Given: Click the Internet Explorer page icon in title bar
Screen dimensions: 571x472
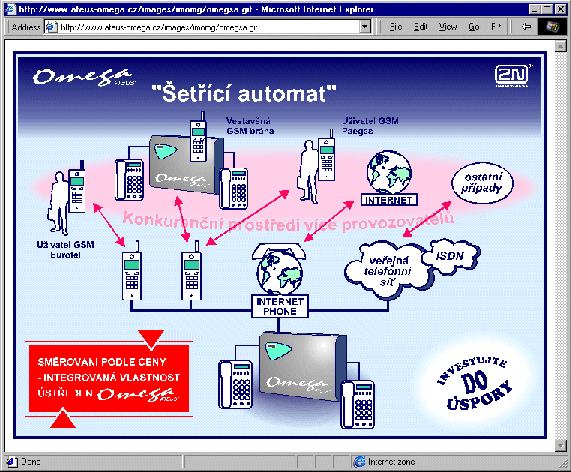Looking at the screenshot, I should (x=11, y=9).
